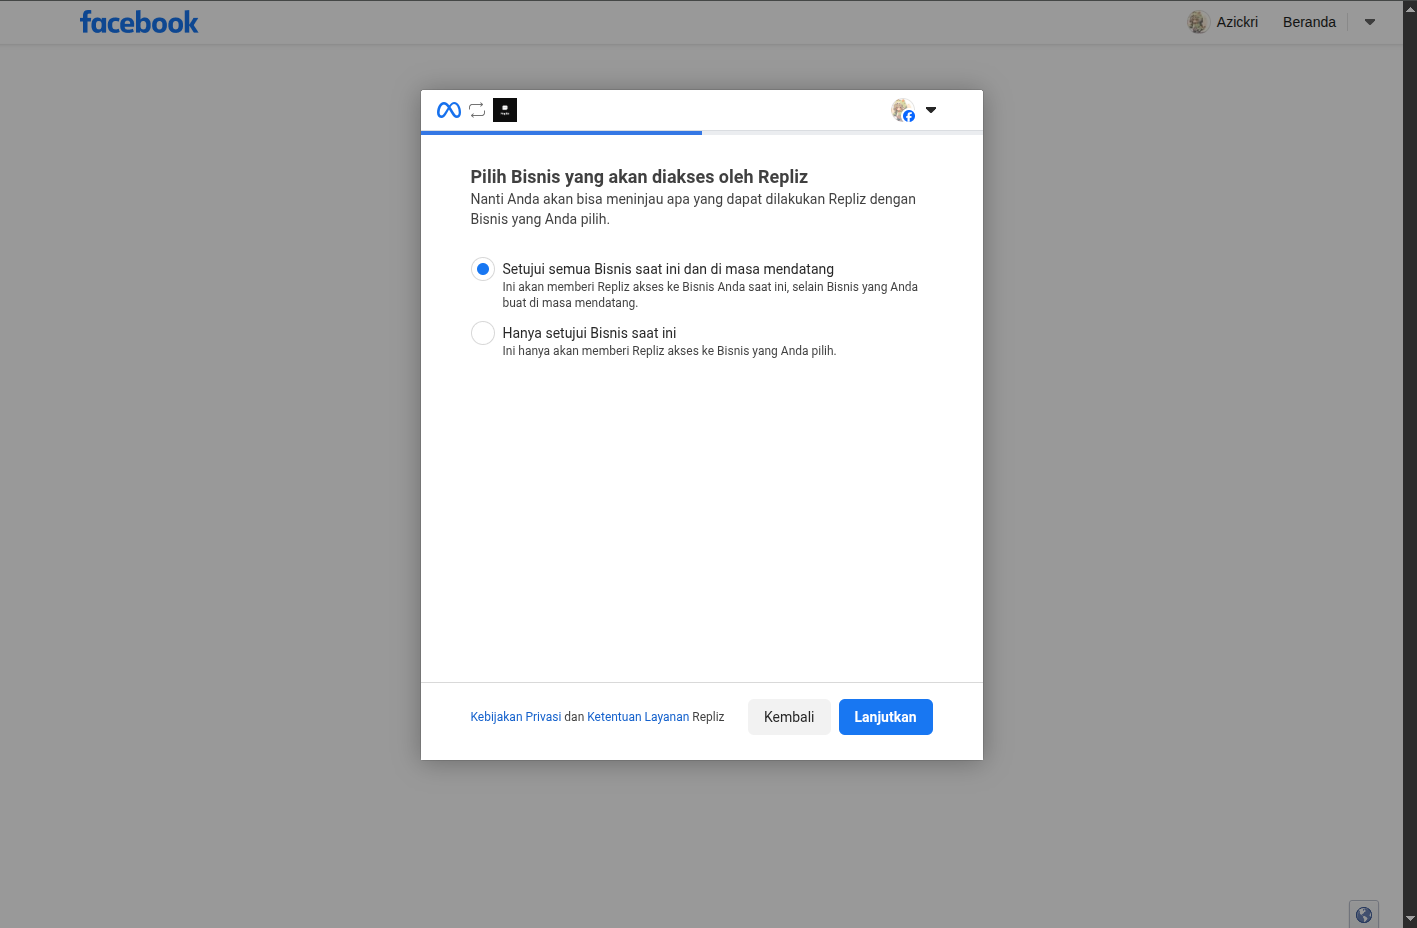Click the Azickri profile picture in the top bar

point(1198,22)
